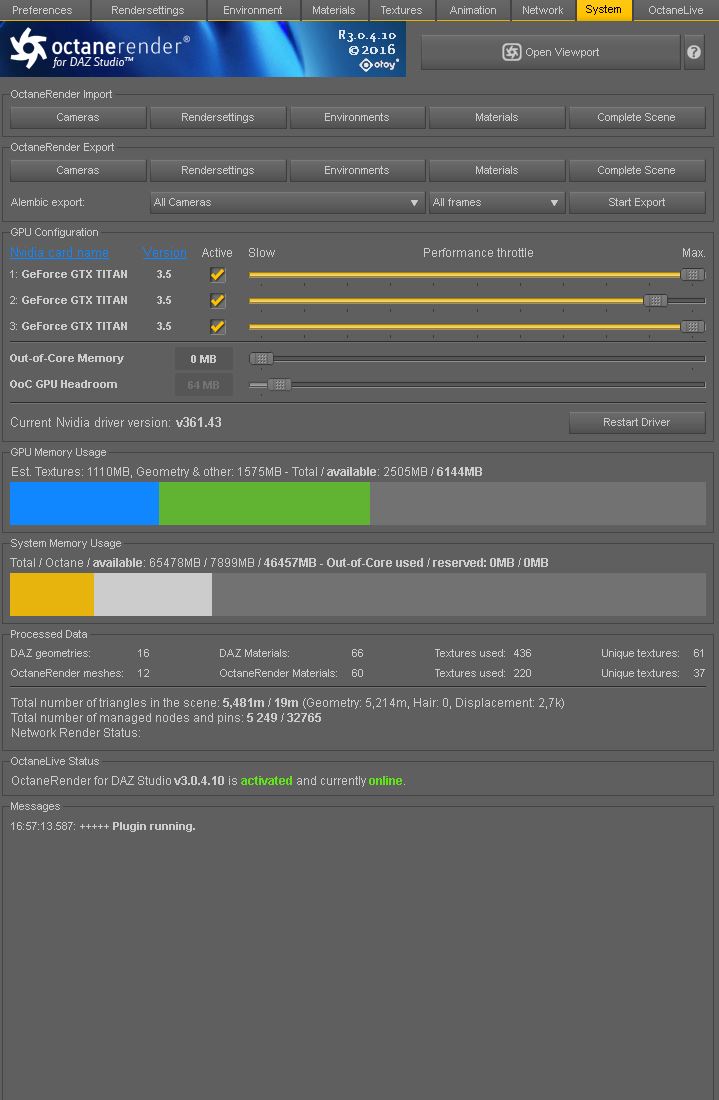Click the '3: GeForce GTX TITAN' label

point(69,326)
